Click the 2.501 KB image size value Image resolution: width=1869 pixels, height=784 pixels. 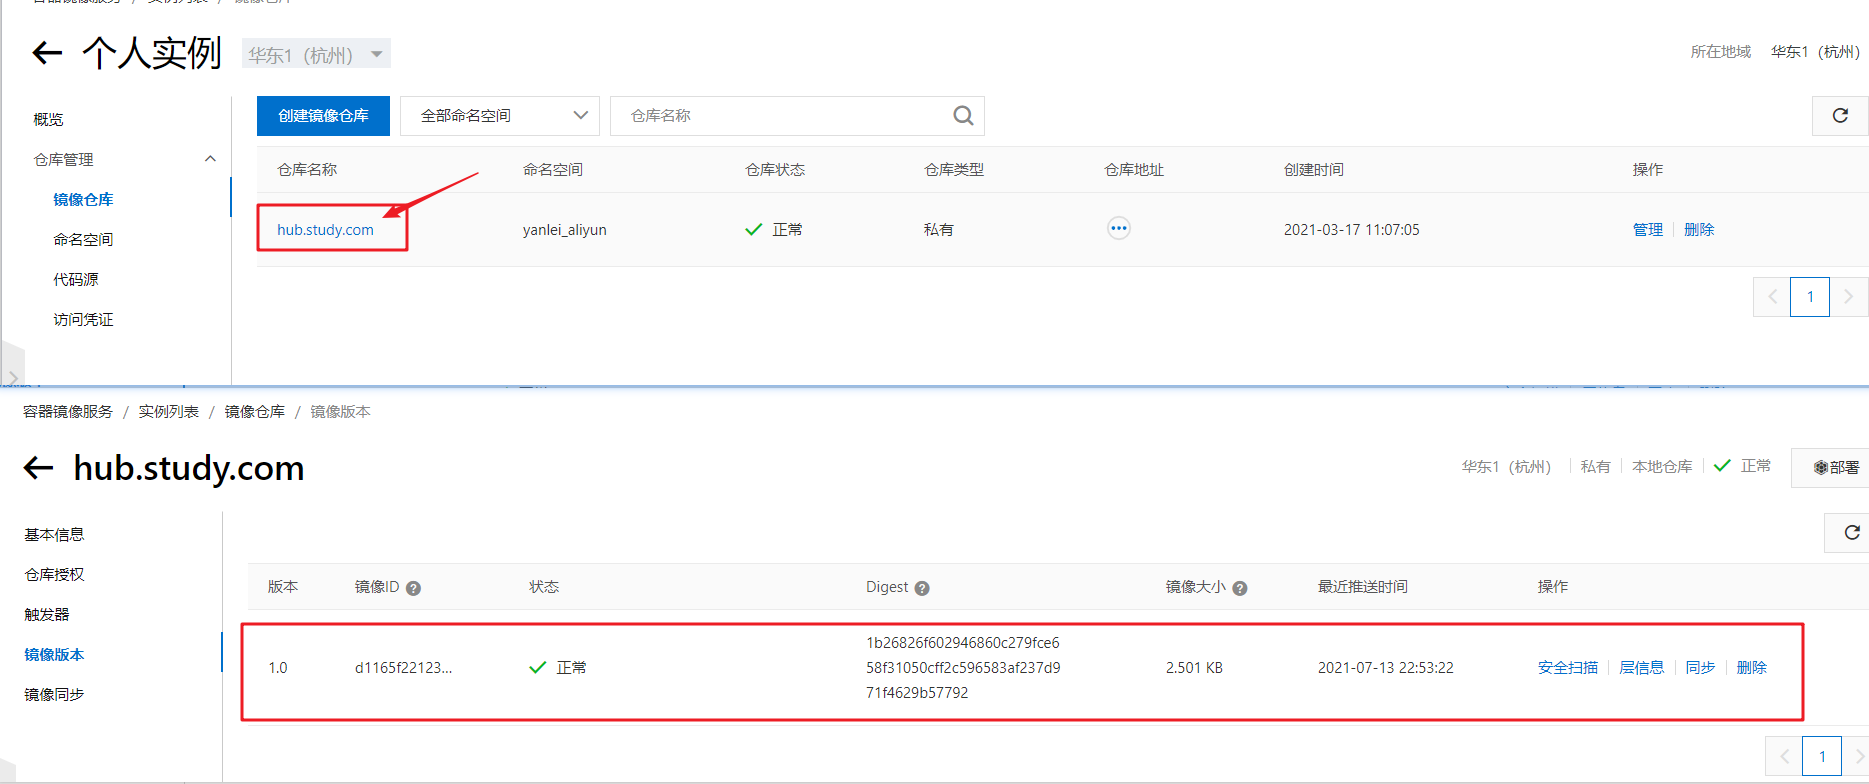coord(1194,667)
